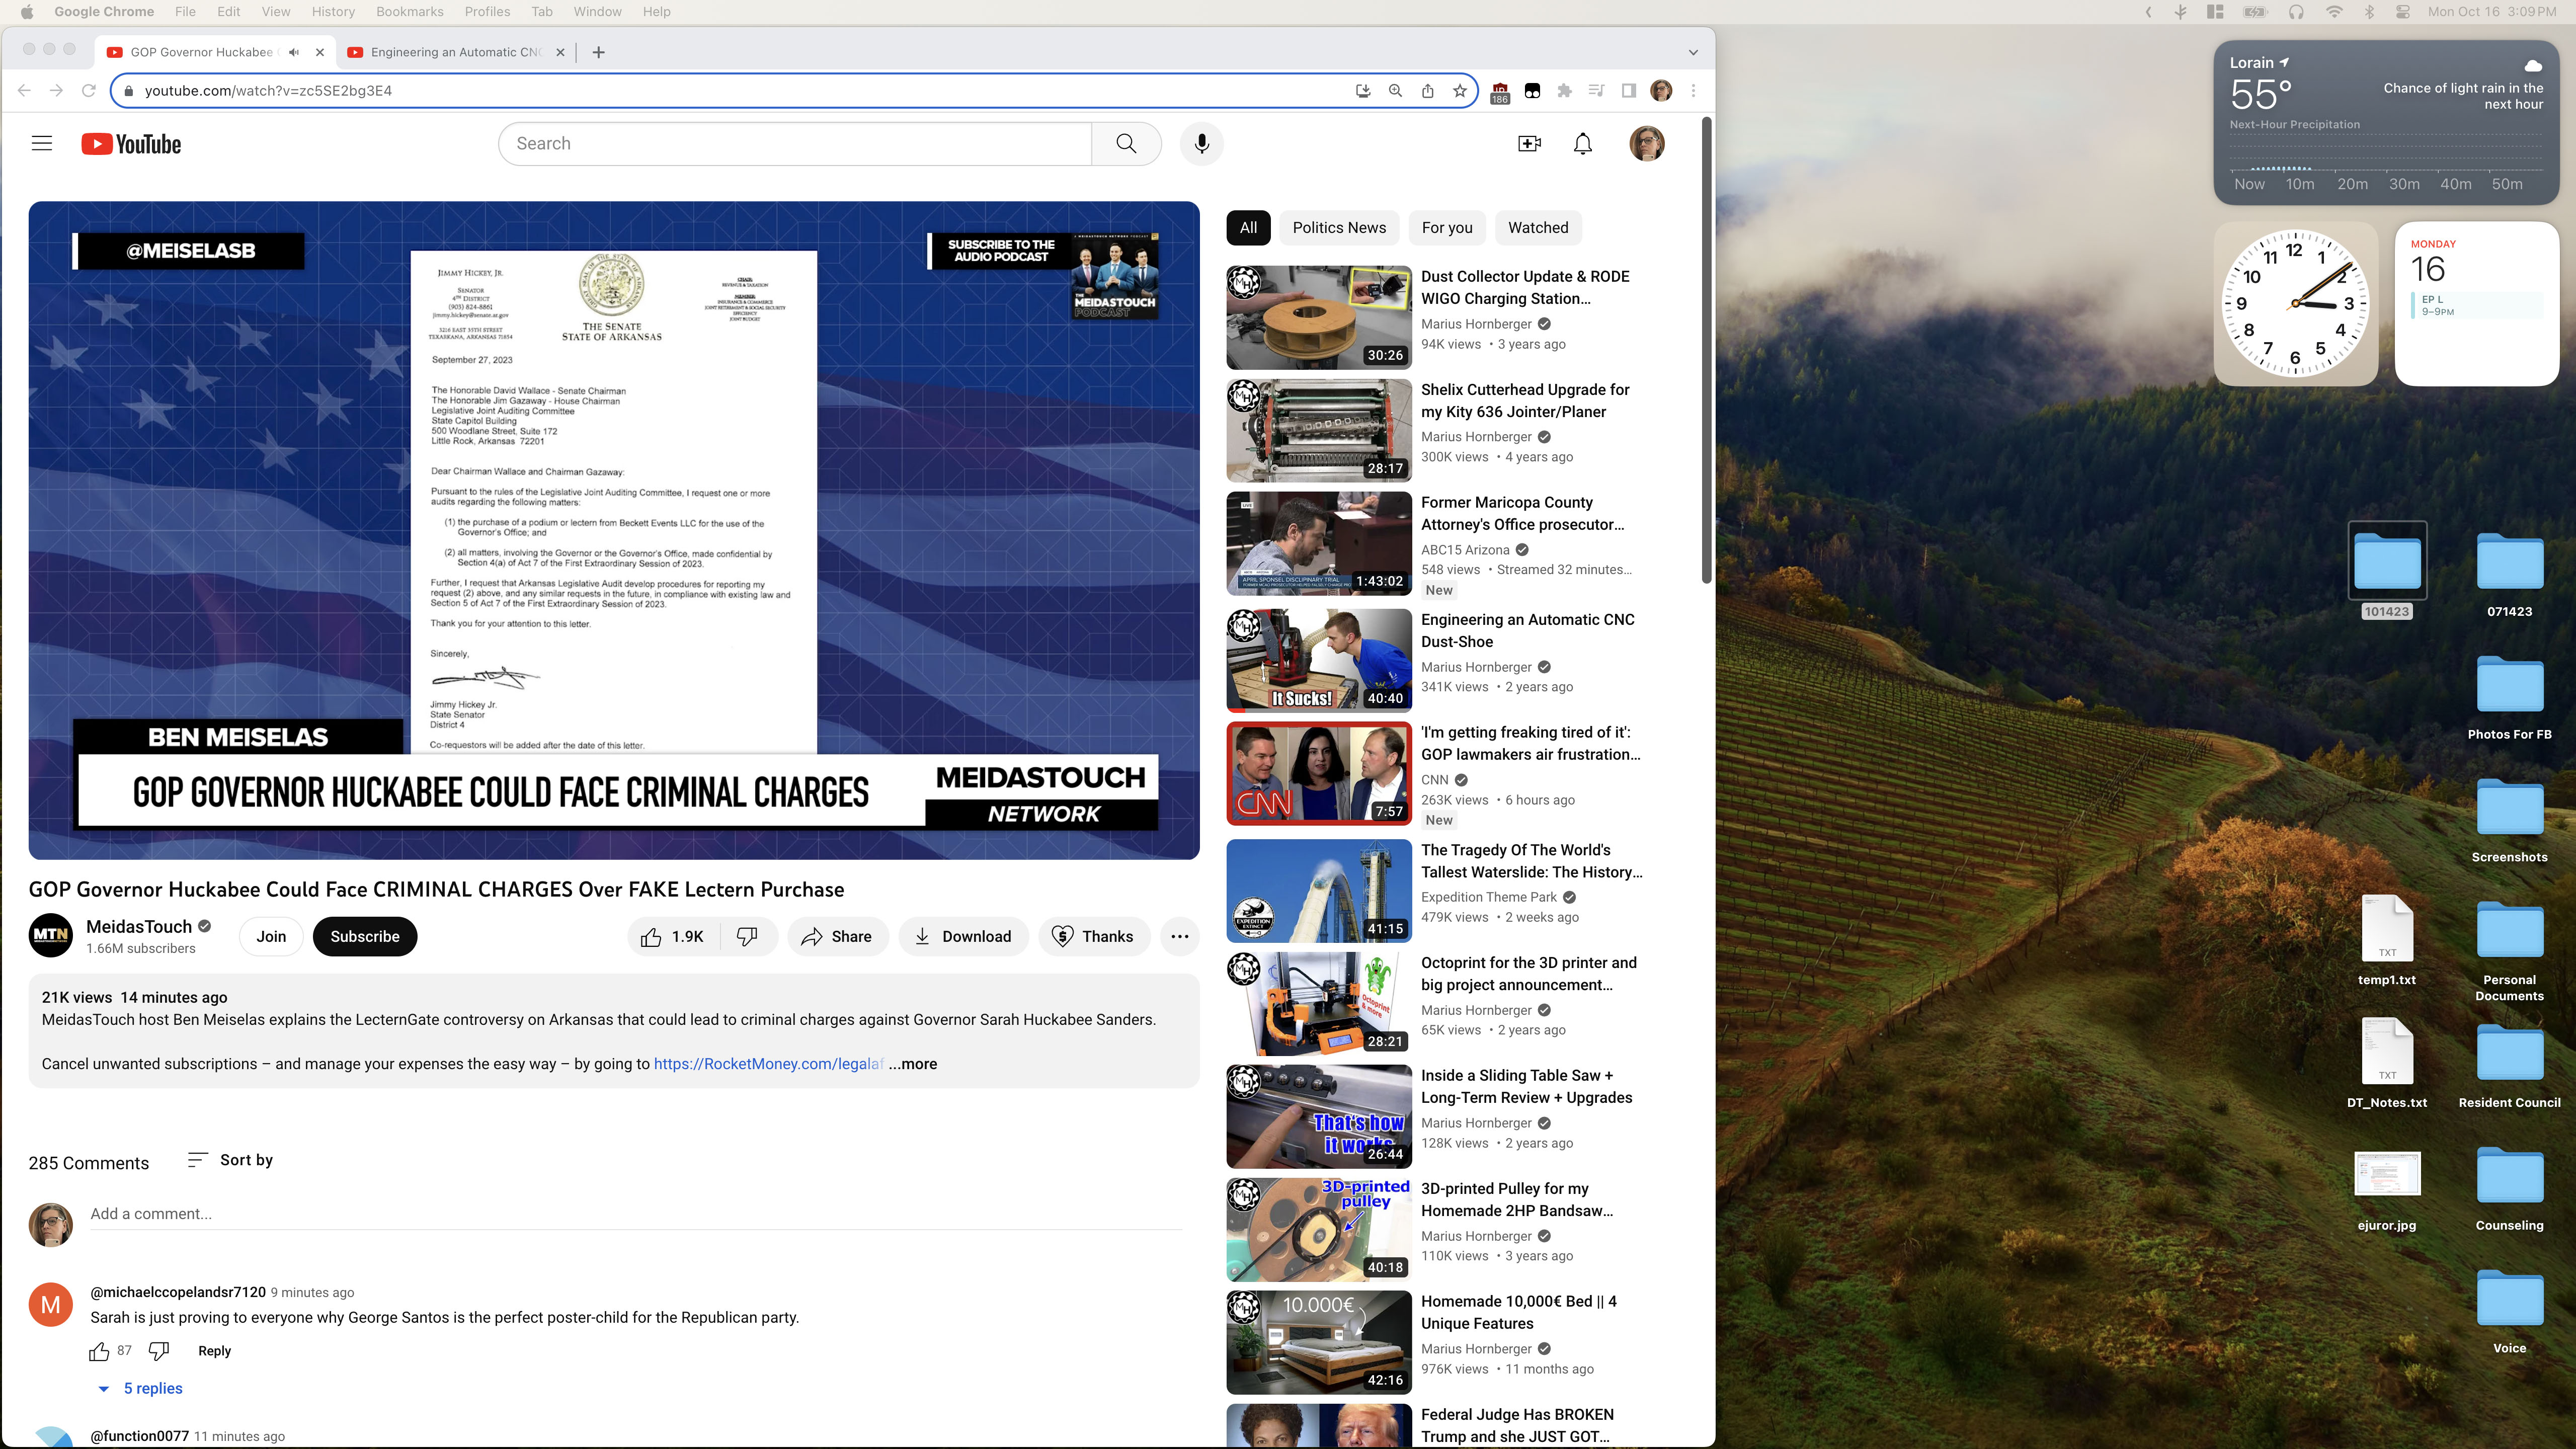2576x1449 pixels.
Task: Open the notifications bell
Action: coord(1582,144)
